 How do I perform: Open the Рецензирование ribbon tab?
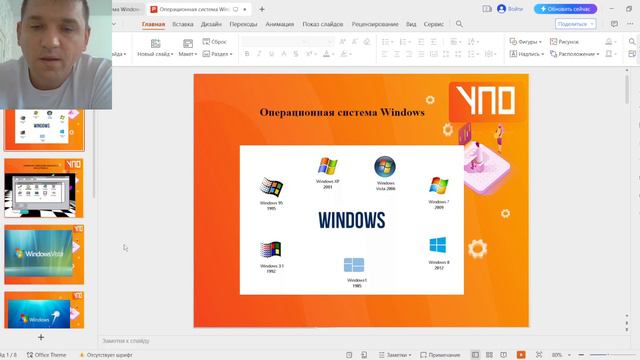[x=375, y=24]
